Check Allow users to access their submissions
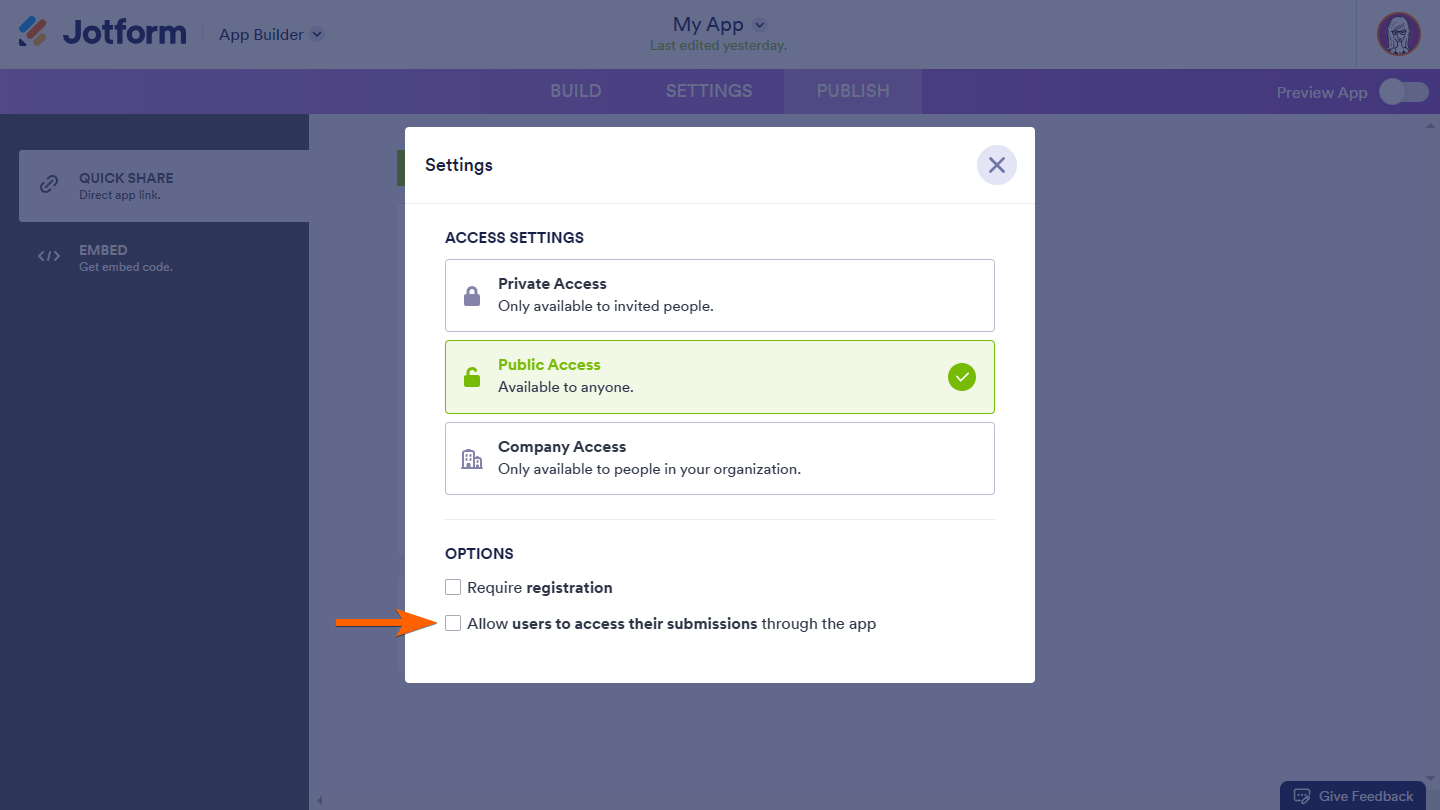1440x810 pixels. tap(454, 623)
